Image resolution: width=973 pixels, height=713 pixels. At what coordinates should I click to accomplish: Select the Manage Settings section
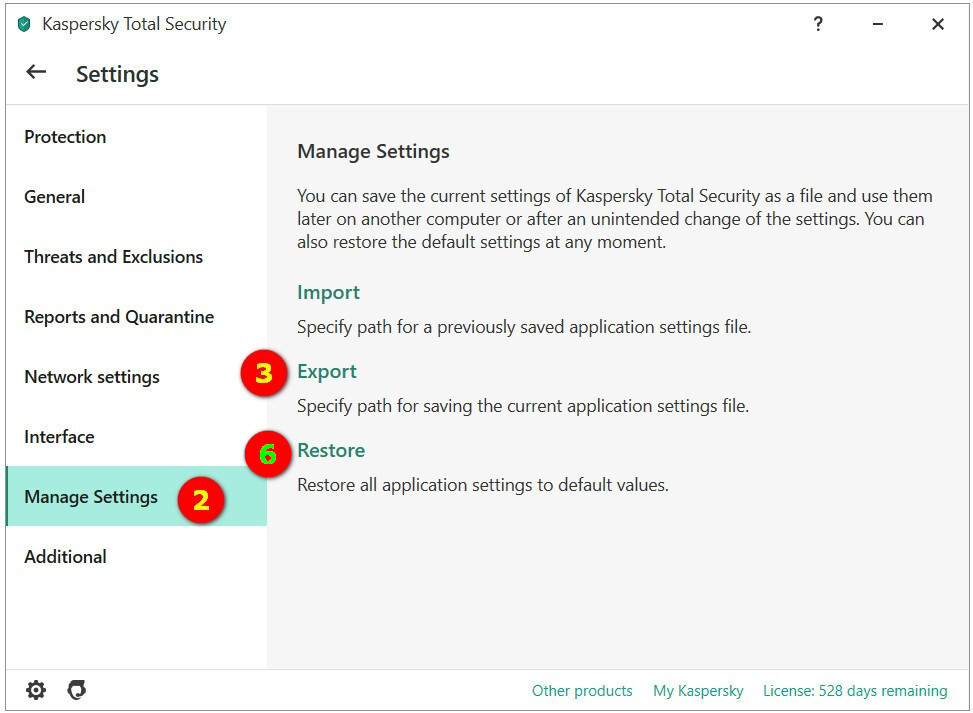pos(137,496)
